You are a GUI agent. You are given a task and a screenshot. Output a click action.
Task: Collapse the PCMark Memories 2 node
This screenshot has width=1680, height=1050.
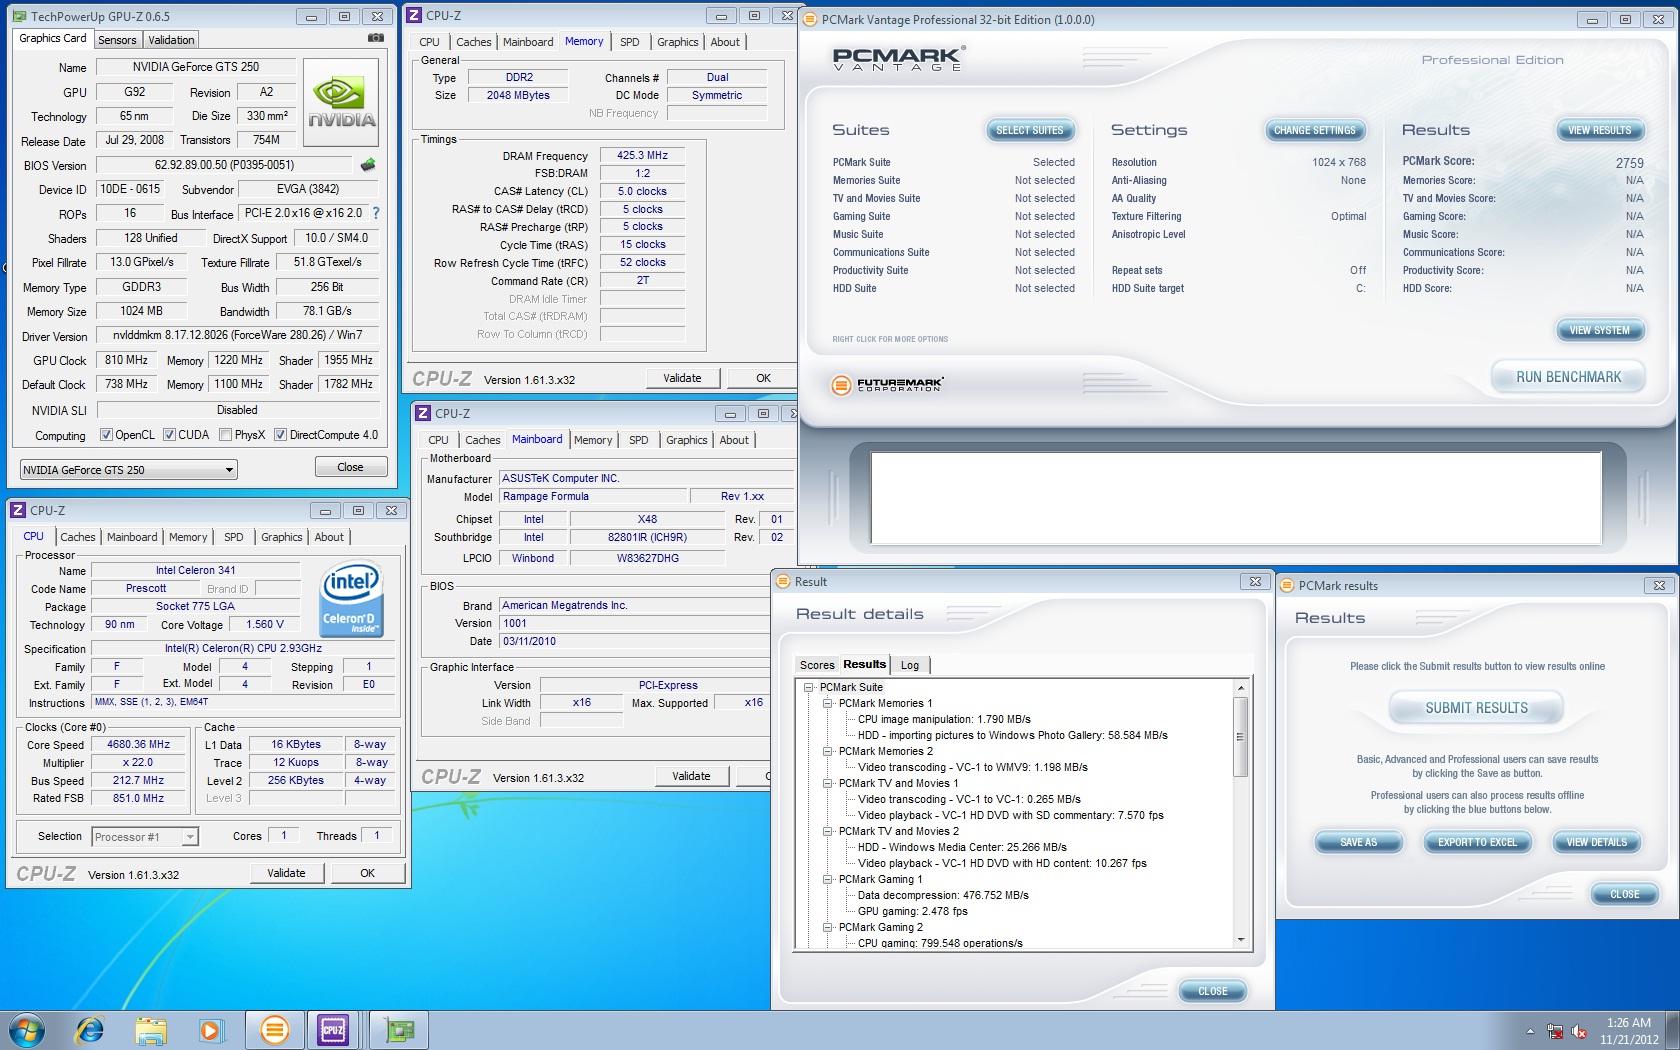click(x=828, y=751)
